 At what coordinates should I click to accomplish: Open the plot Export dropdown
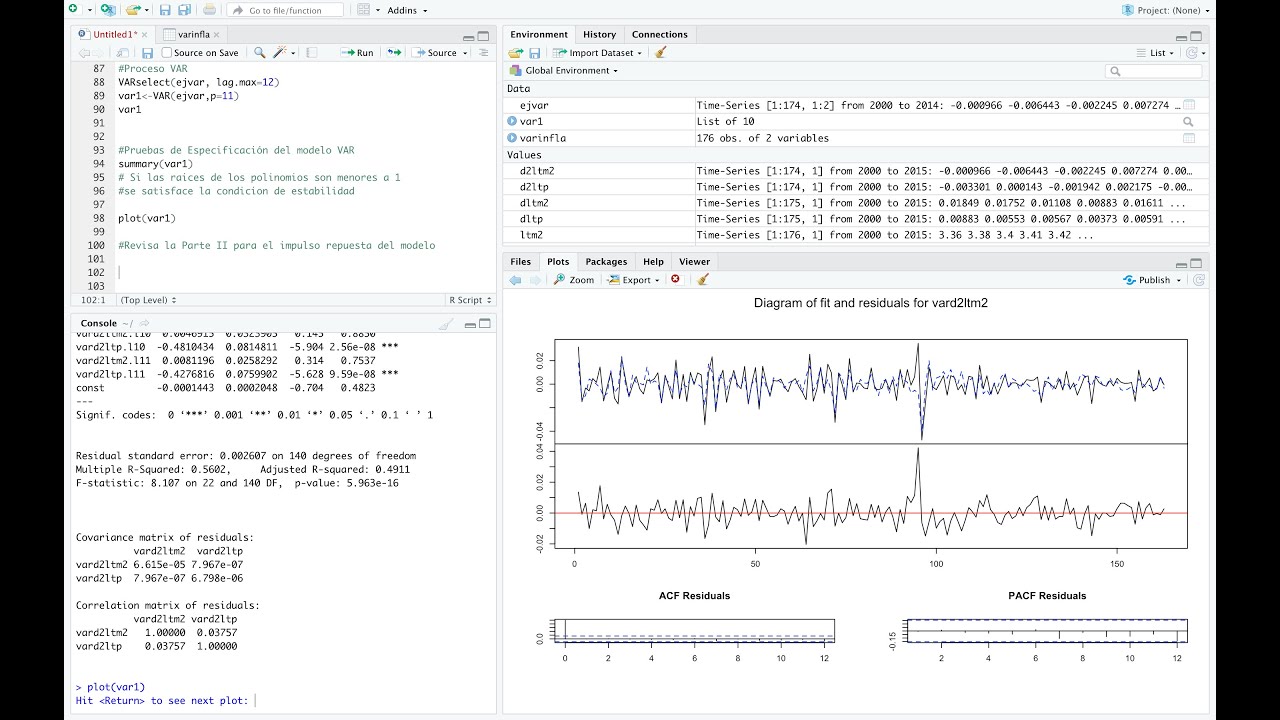[x=634, y=280]
